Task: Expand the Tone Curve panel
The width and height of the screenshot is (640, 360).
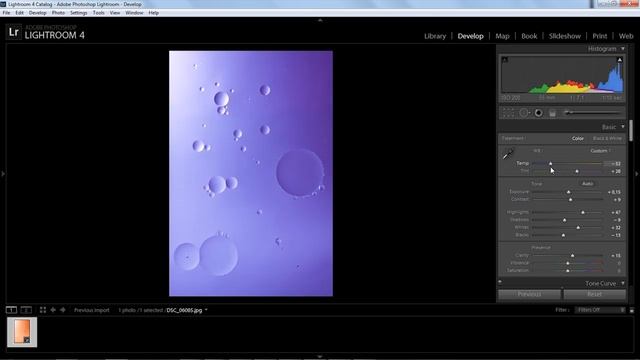Action: click(x=623, y=283)
